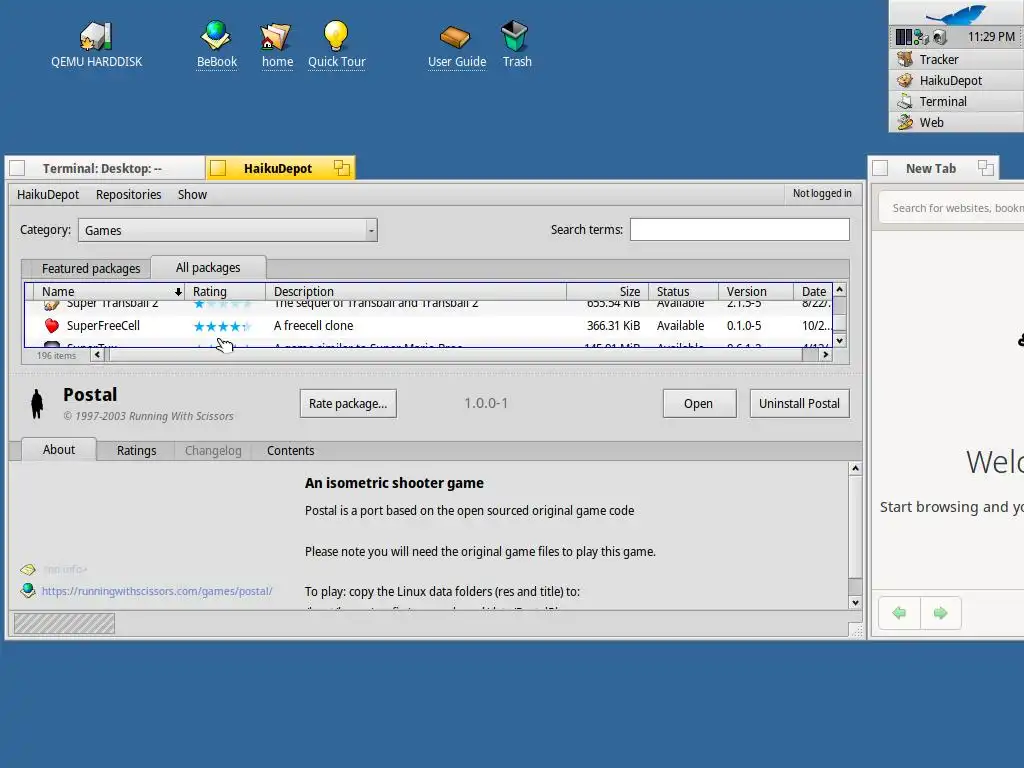Open the Repositories menu
The image size is (1024, 768).
(x=129, y=195)
